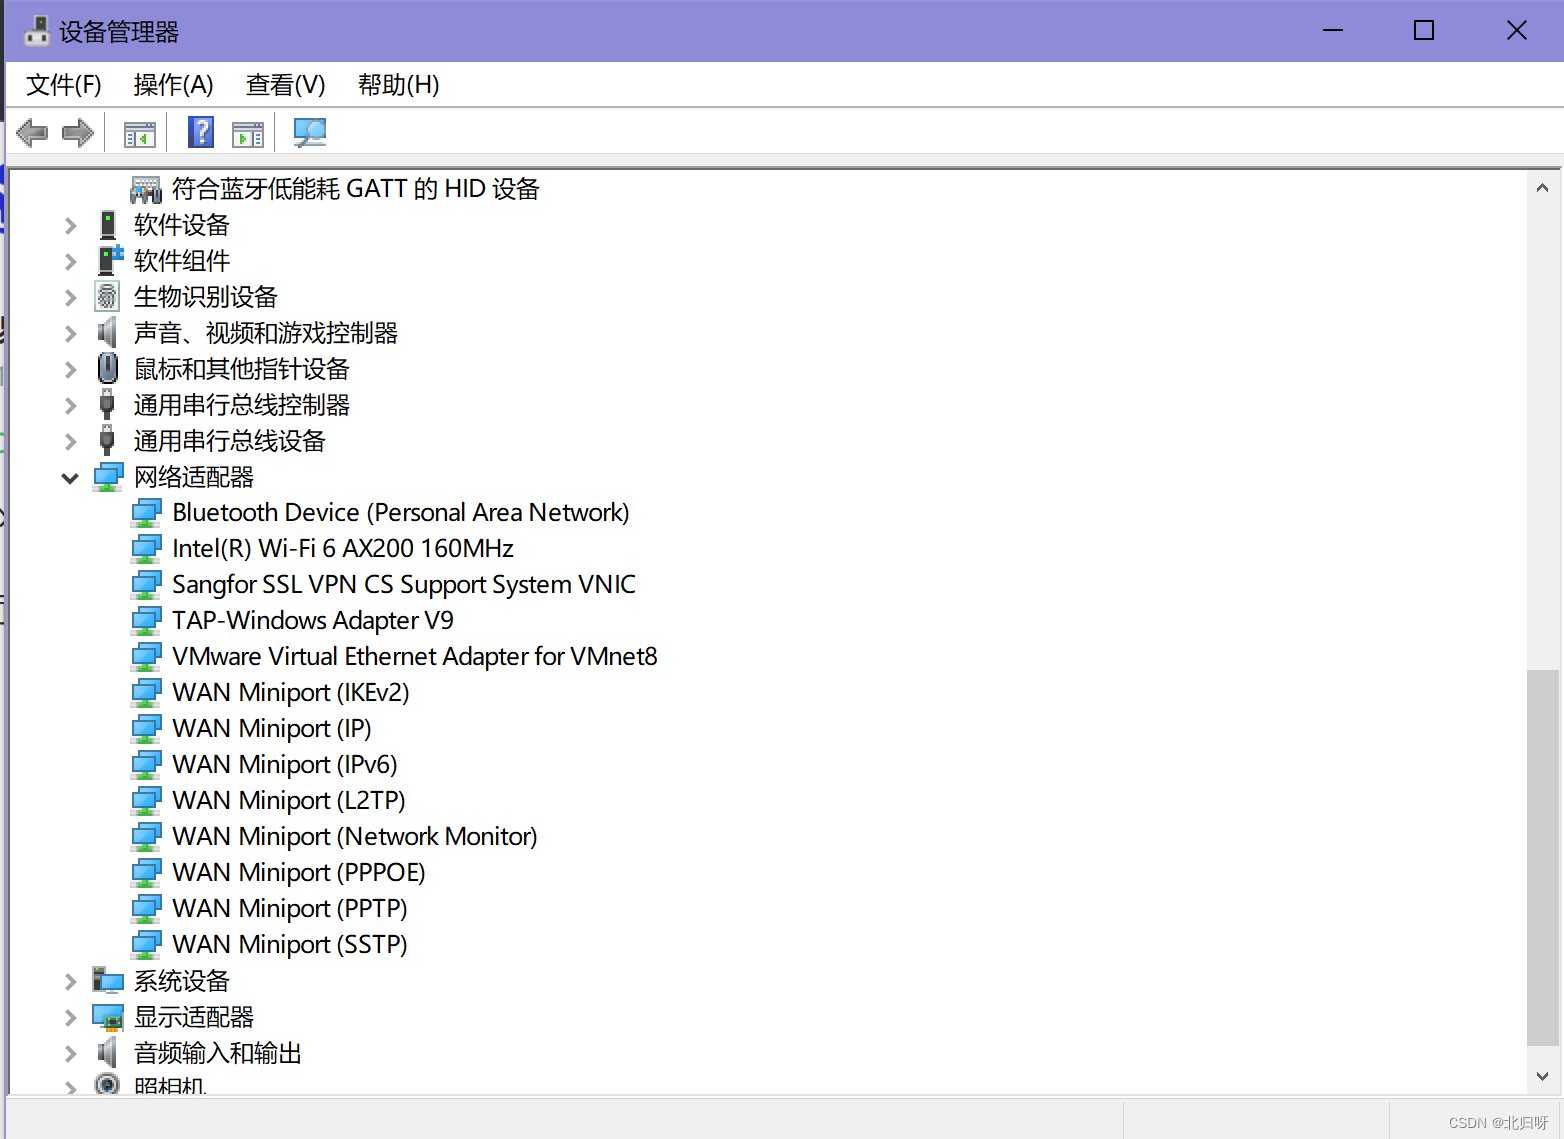The image size is (1564, 1139).
Task: Click the scrollbar down arrow
Action: point(1542,1076)
